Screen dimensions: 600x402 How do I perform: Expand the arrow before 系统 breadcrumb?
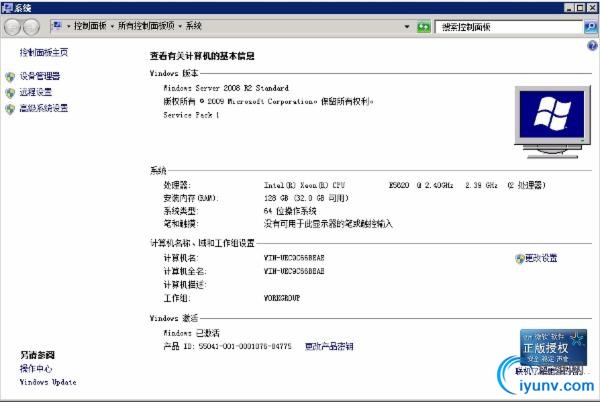[x=180, y=26]
